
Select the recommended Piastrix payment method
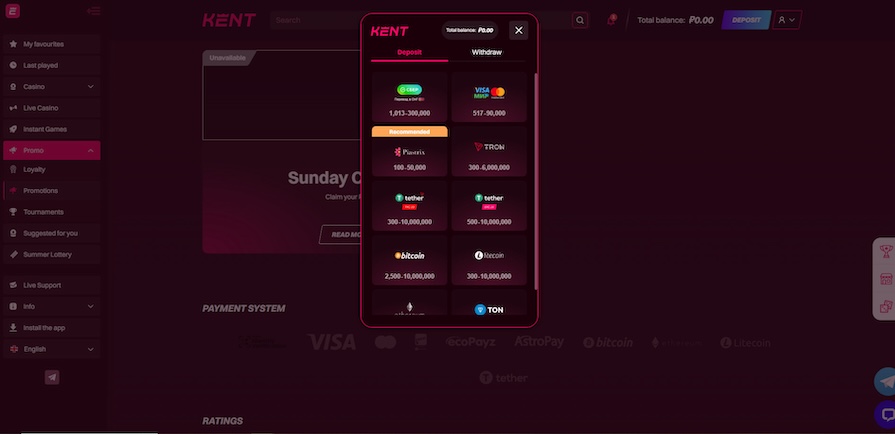click(409, 152)
